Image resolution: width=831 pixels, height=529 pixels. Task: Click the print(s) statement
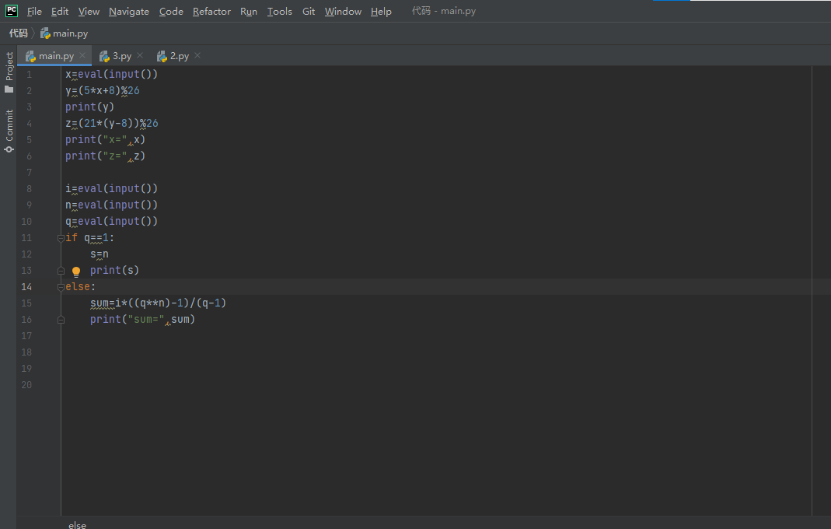tap(114, 270)
